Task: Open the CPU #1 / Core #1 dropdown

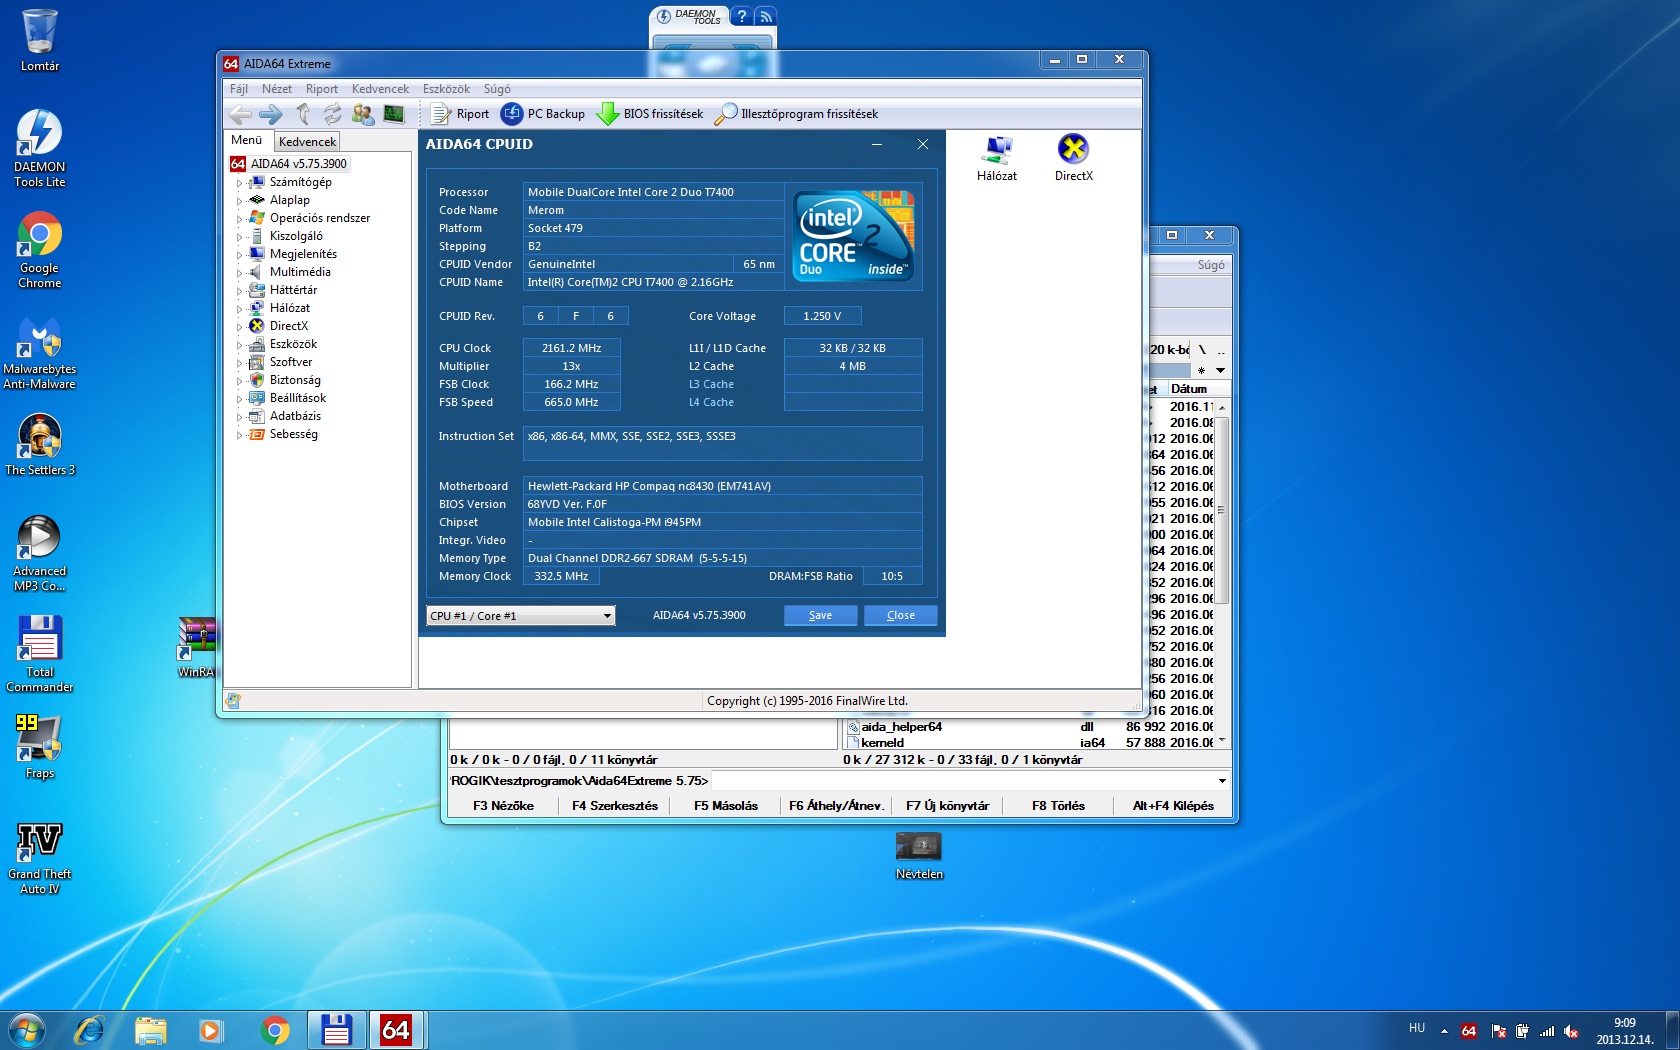Action: (x=520, y=616)
